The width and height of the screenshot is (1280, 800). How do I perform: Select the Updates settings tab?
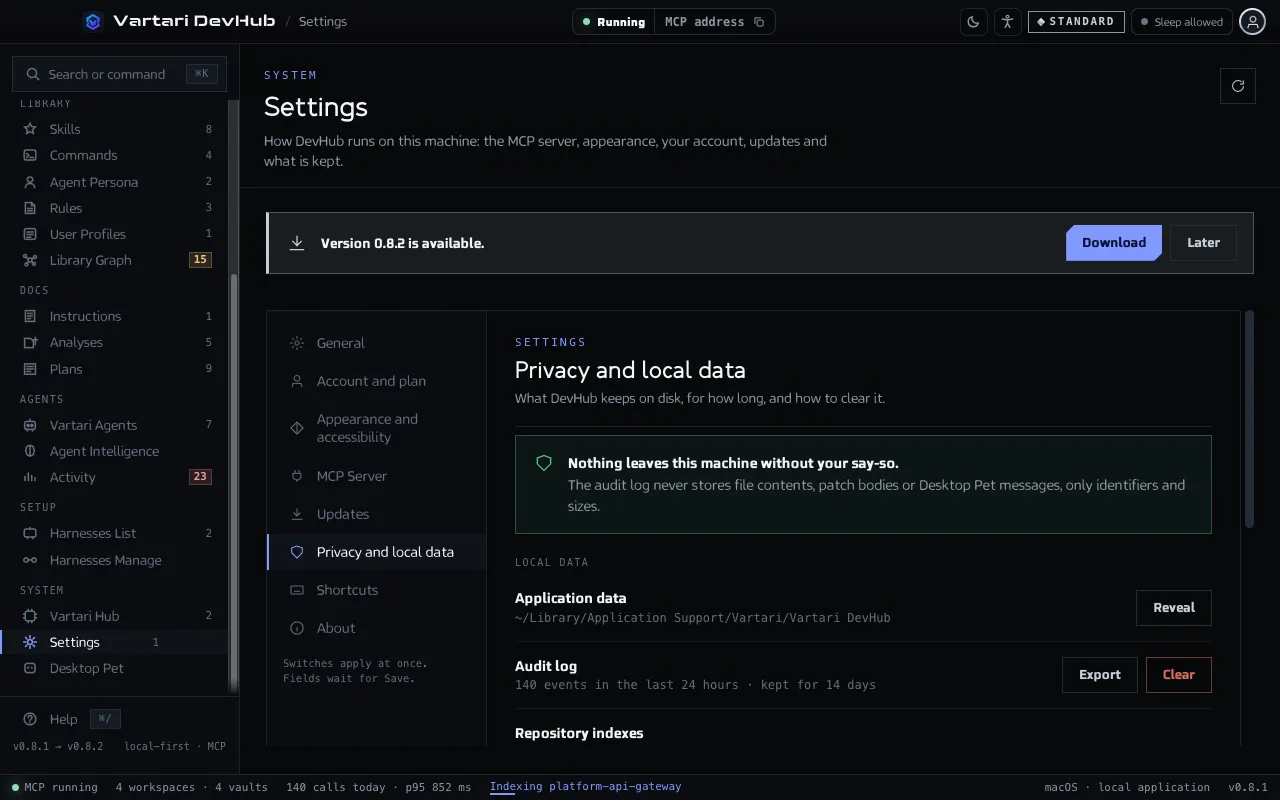(x=376, y=514)
